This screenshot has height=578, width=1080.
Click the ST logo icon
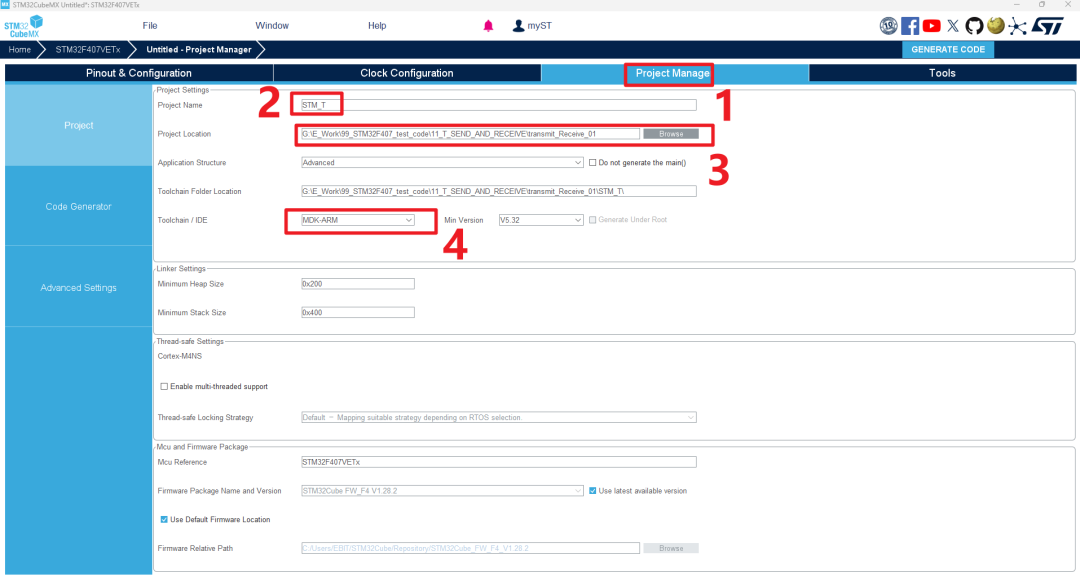[1048, 26]
